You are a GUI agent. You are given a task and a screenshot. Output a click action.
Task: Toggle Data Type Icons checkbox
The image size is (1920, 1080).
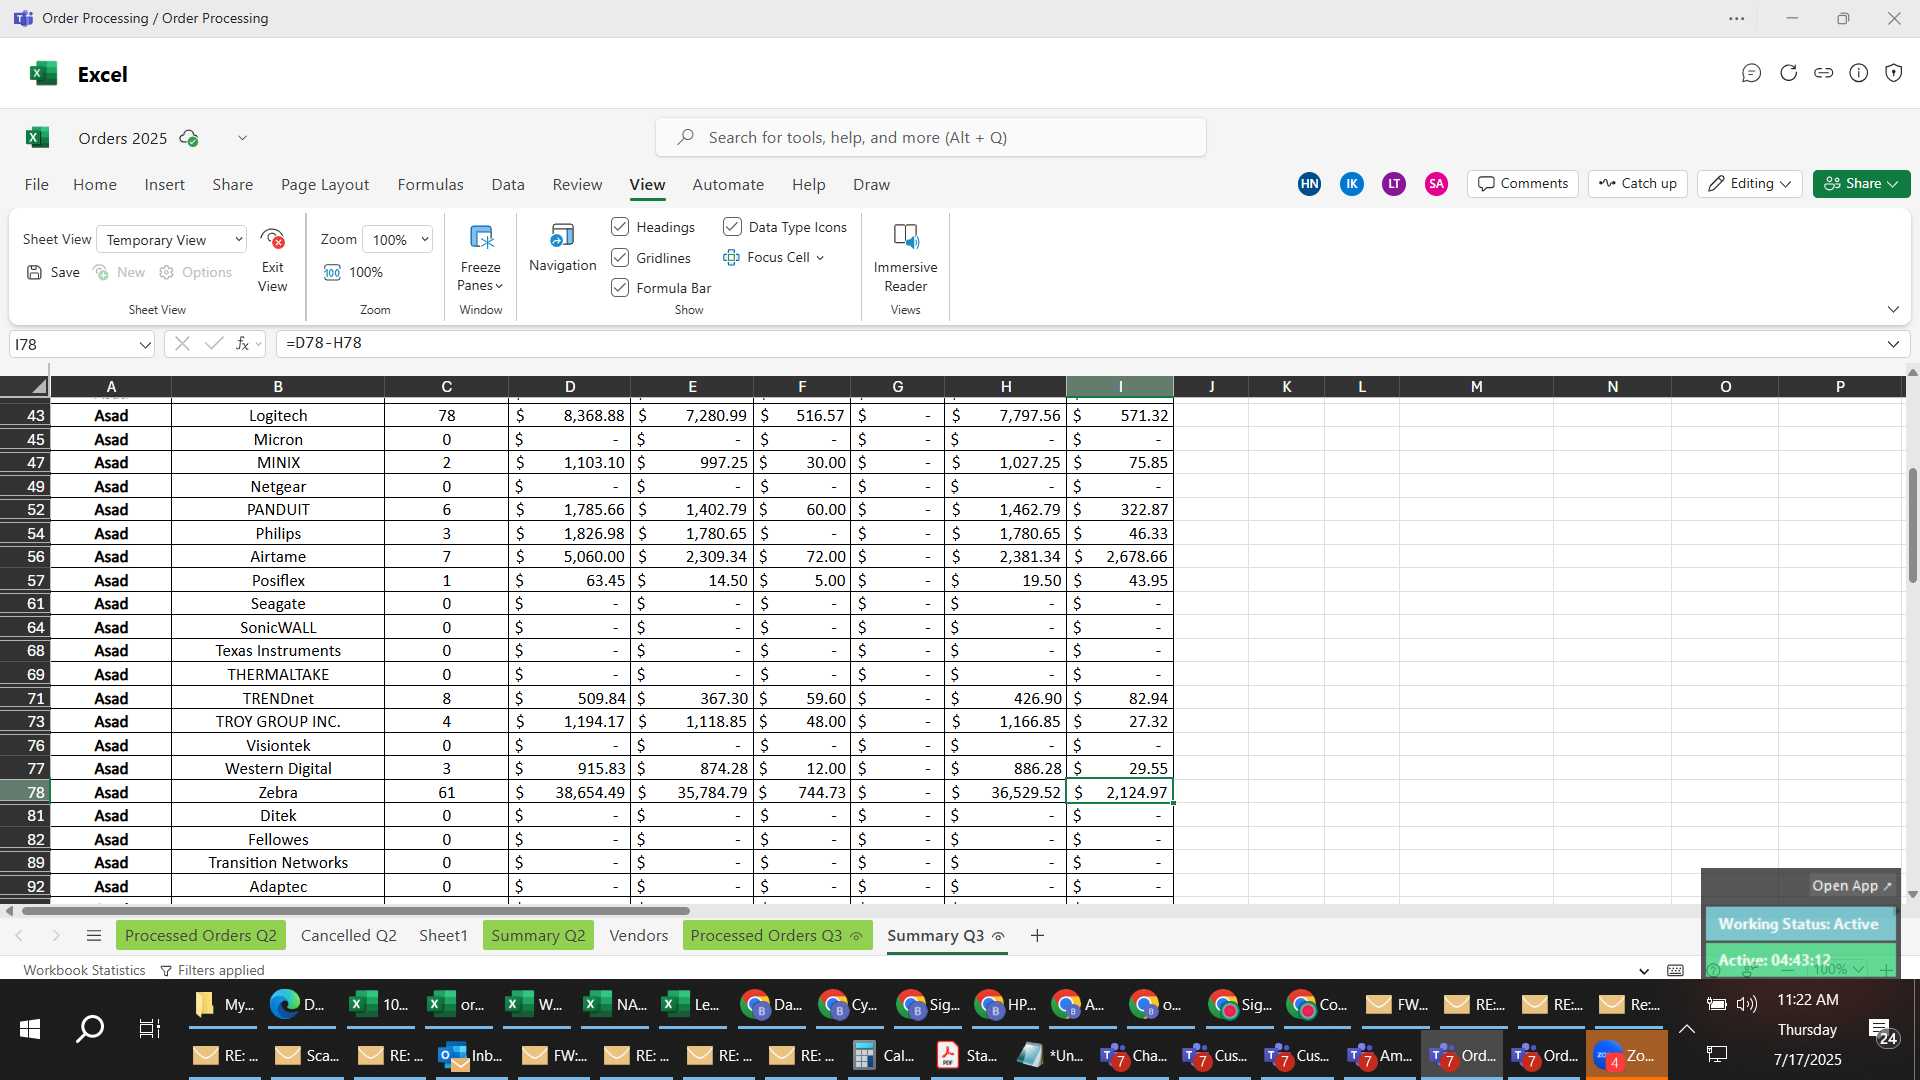coord(732,227)
